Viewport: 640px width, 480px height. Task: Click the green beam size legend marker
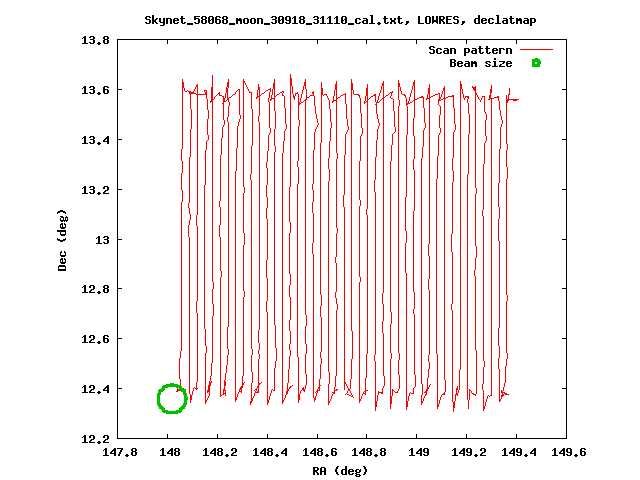536,63
